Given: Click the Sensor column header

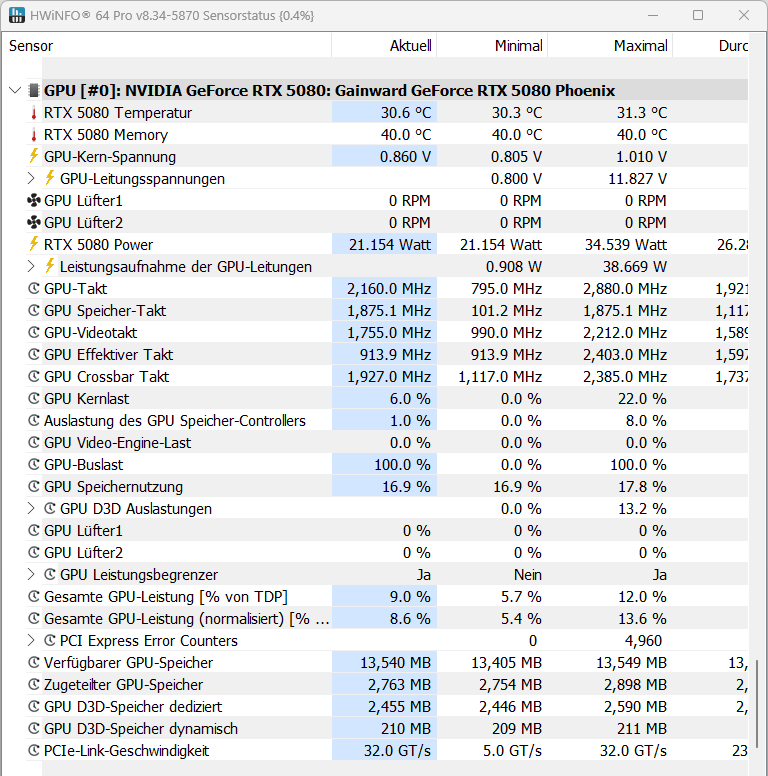Looking at the screenshot, I should [x=167, y=46].
